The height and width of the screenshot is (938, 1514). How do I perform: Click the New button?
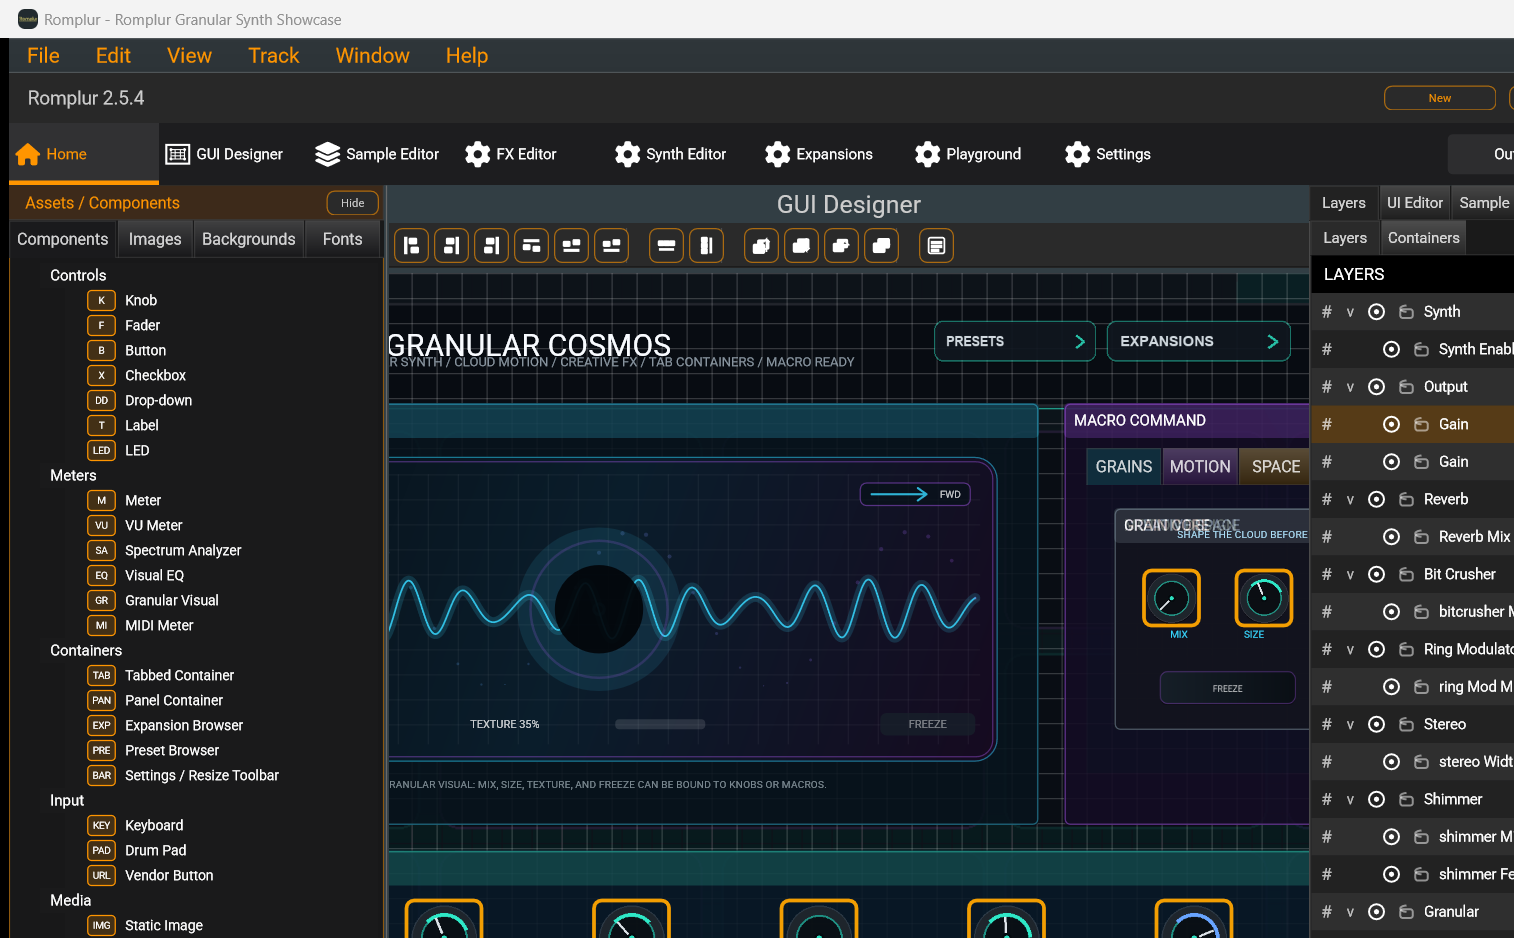click(x=1440, y=98)
